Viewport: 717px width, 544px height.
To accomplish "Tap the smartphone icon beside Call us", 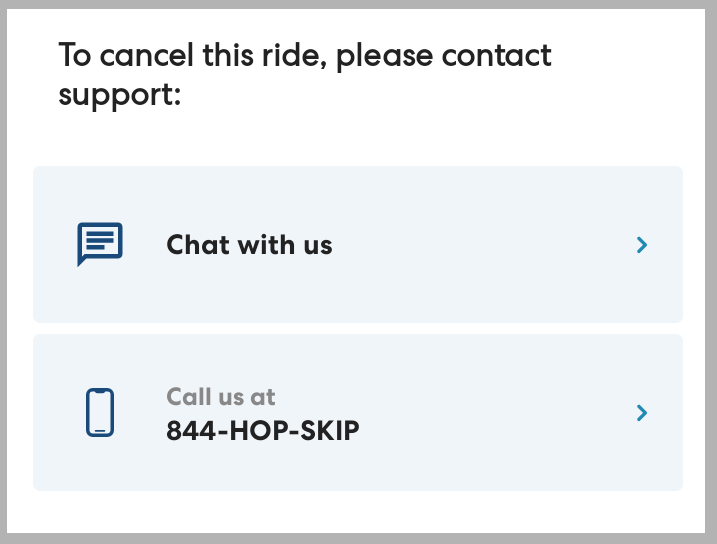I will click(x=99, y=412).
